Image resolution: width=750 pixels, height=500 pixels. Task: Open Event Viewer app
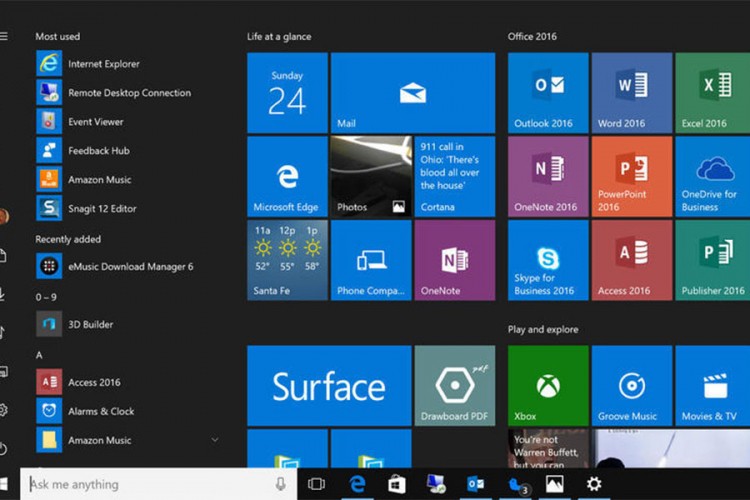(x=129, y=122)
